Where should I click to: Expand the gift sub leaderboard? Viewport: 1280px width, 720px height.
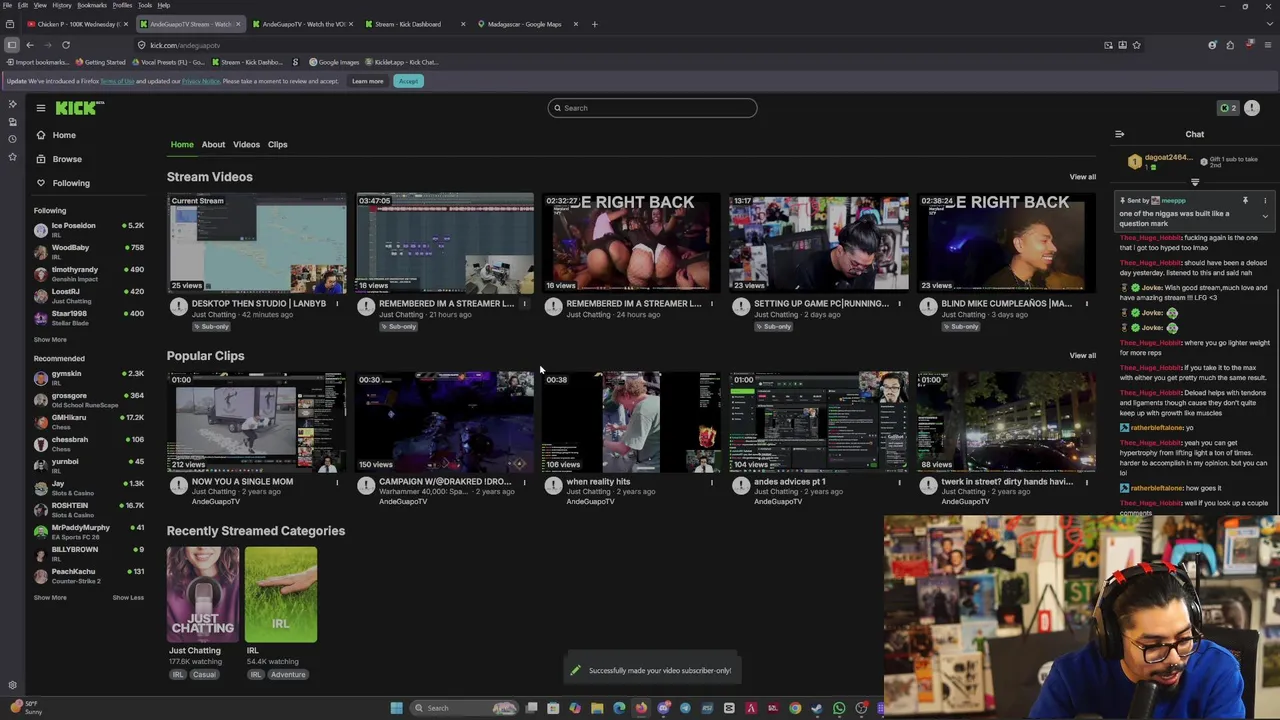(1195, 182)
